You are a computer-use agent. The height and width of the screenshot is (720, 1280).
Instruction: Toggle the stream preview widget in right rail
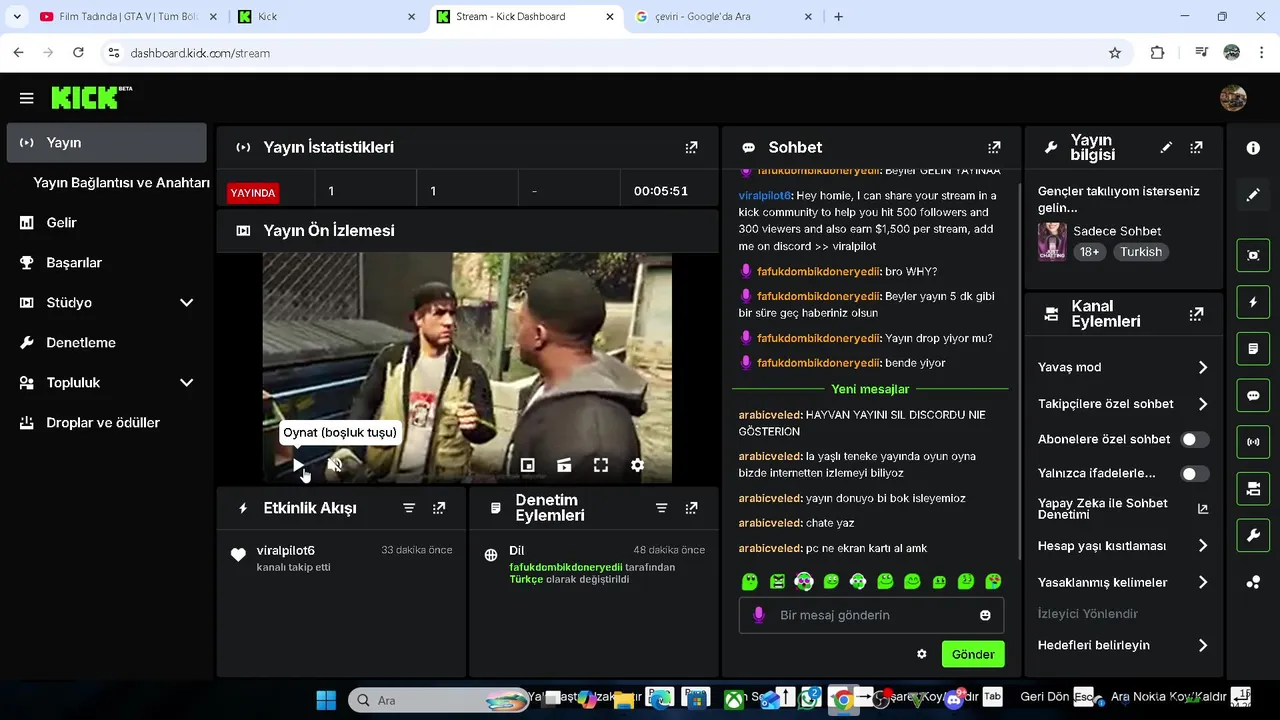click(1253, 255)
